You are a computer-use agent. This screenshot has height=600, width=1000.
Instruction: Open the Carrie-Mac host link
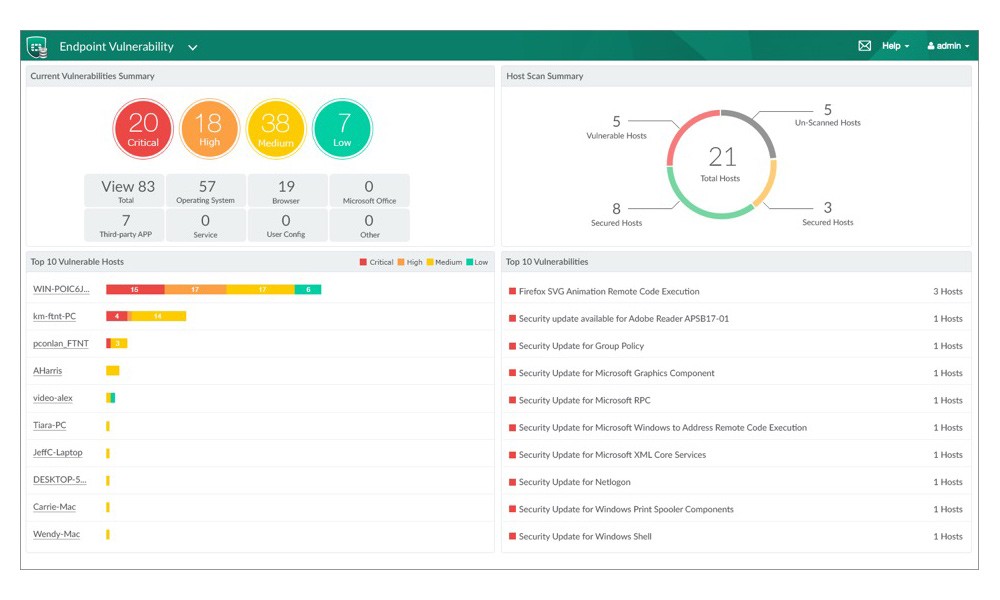[x=54, y=507]
